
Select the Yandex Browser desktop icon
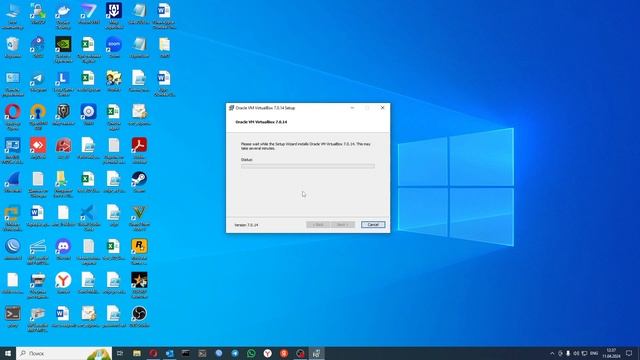63,283
